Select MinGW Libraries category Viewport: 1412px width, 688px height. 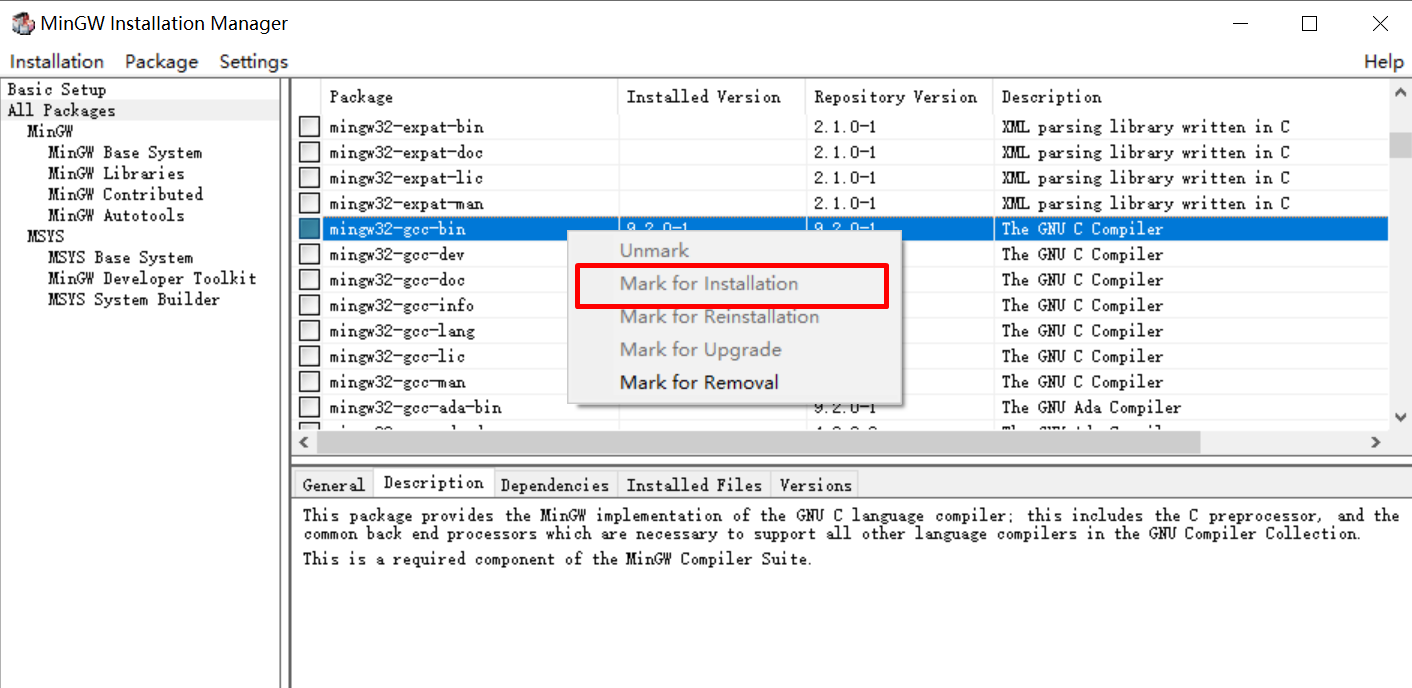pyautogui.click(x=116, y=174)
